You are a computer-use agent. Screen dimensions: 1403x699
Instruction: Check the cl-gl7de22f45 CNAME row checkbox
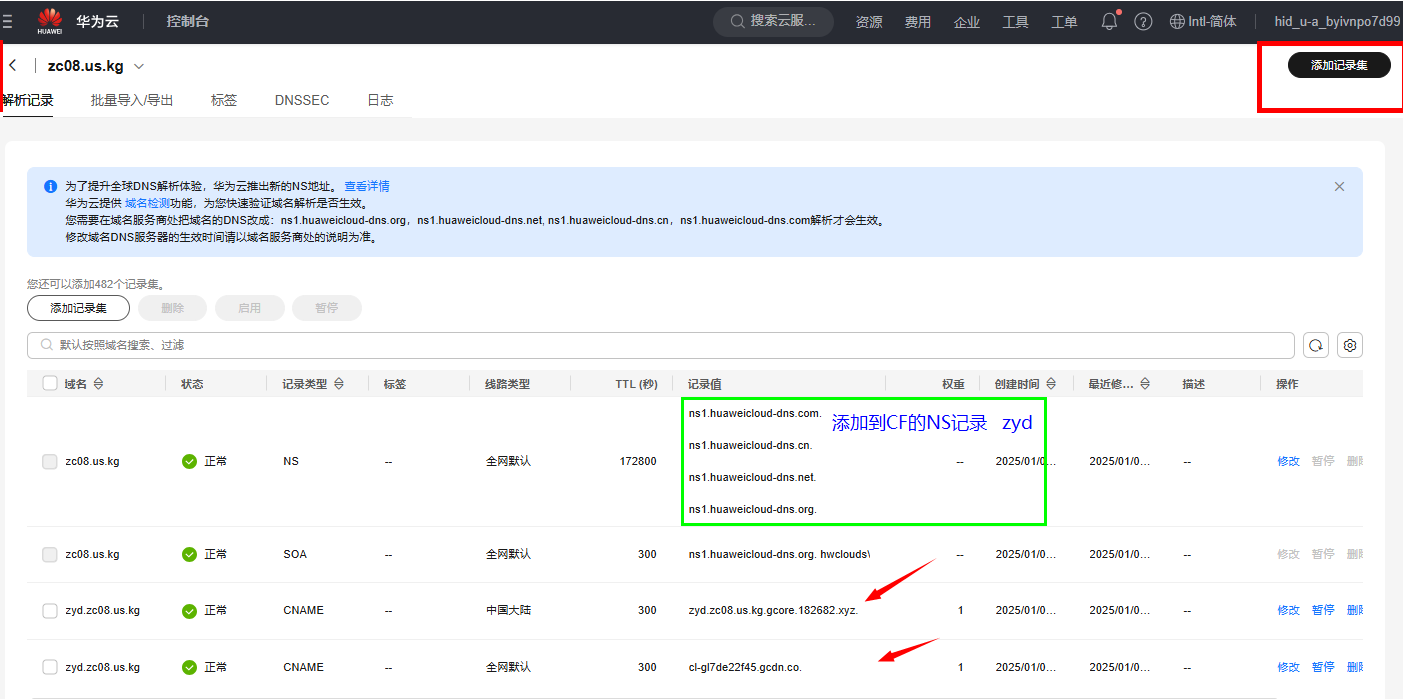coord(50,667)
